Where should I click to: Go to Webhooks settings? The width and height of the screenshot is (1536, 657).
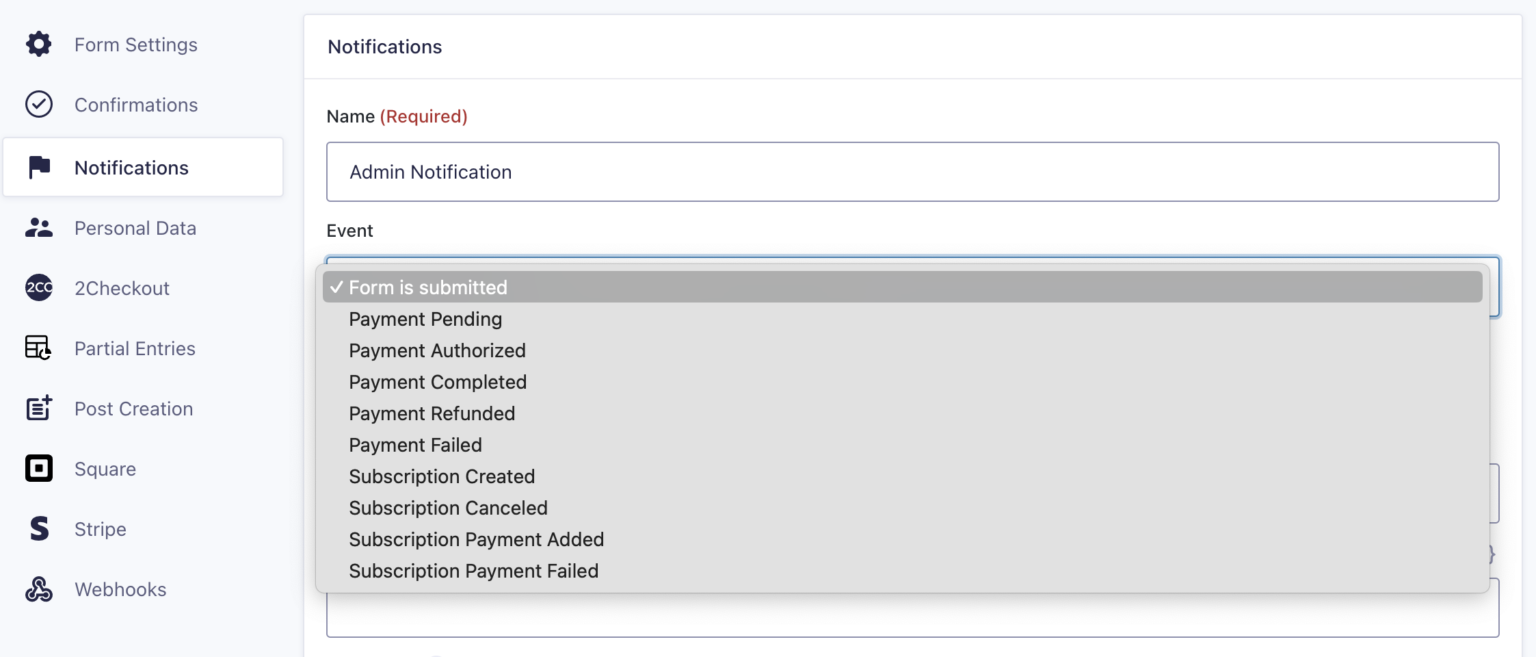click(x=120, y=589)
